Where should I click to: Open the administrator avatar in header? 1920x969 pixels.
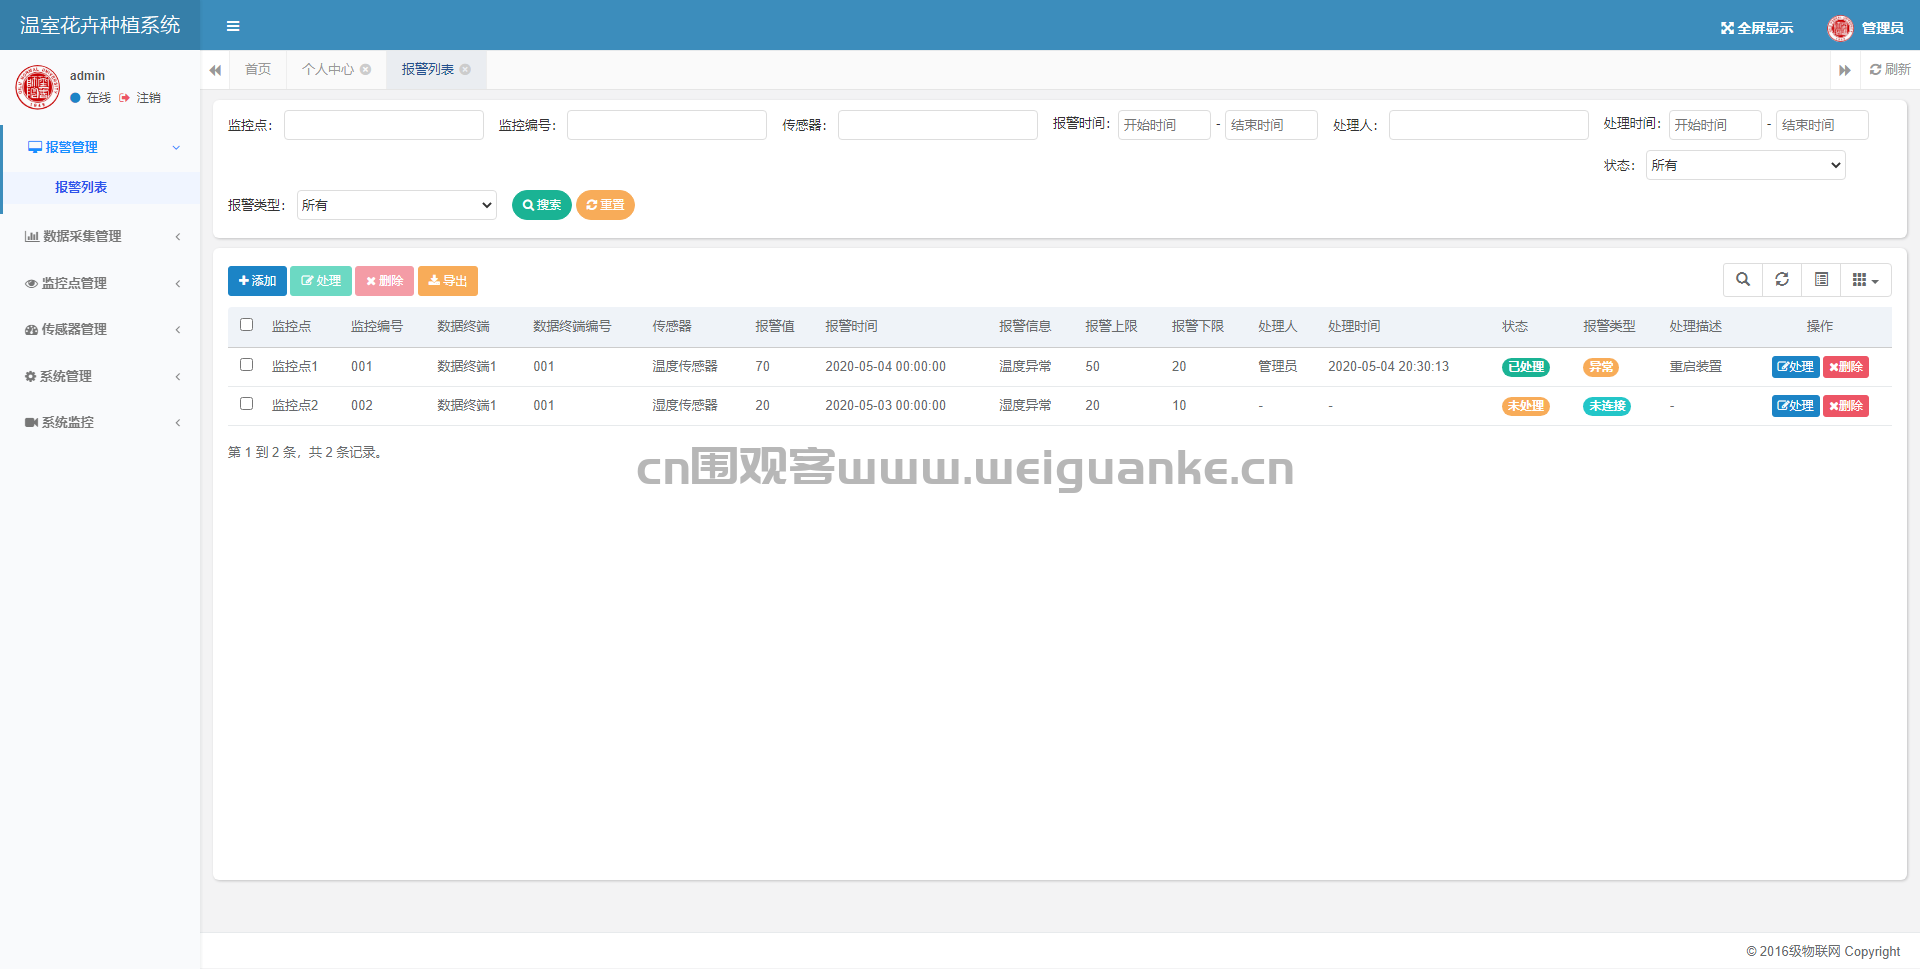click(1840, 28)
